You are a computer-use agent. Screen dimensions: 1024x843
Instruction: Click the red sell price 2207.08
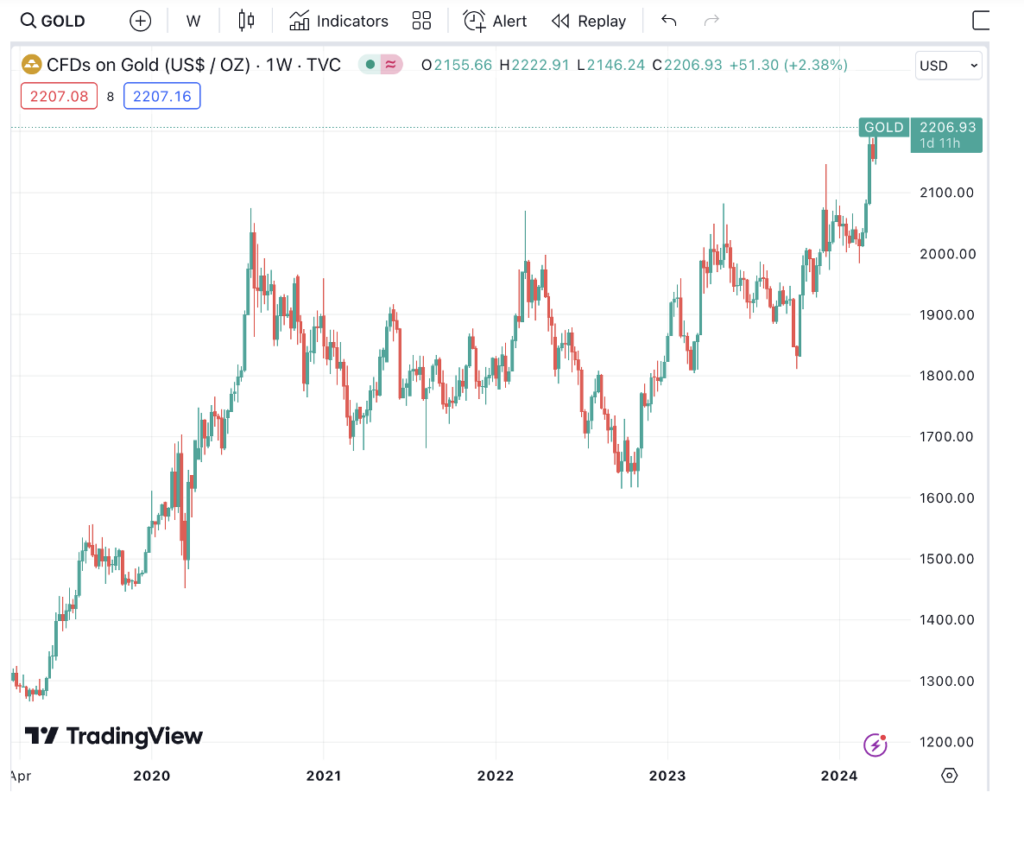tap(59, 96)
